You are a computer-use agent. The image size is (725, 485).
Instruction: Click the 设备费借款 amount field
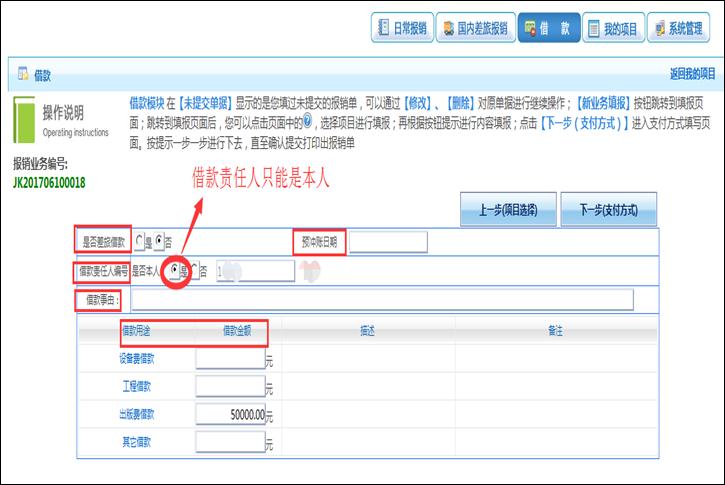[x=230, y=360]
